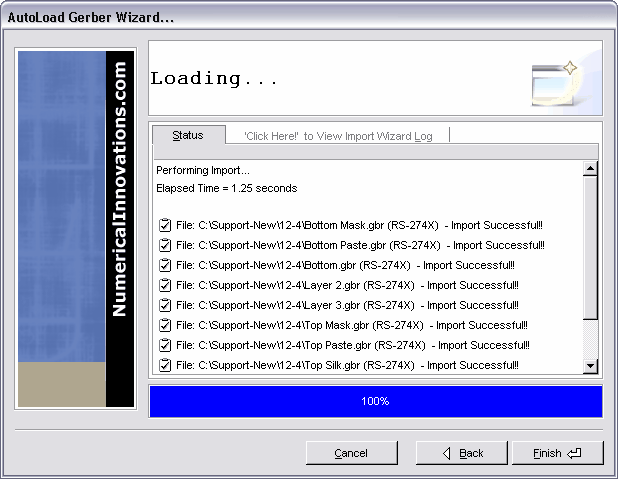The width and height of the screenshot is (618, 479).
Task: Click the clipboard icon for Bottom.gbr
Action: click(x=165, y=265)
